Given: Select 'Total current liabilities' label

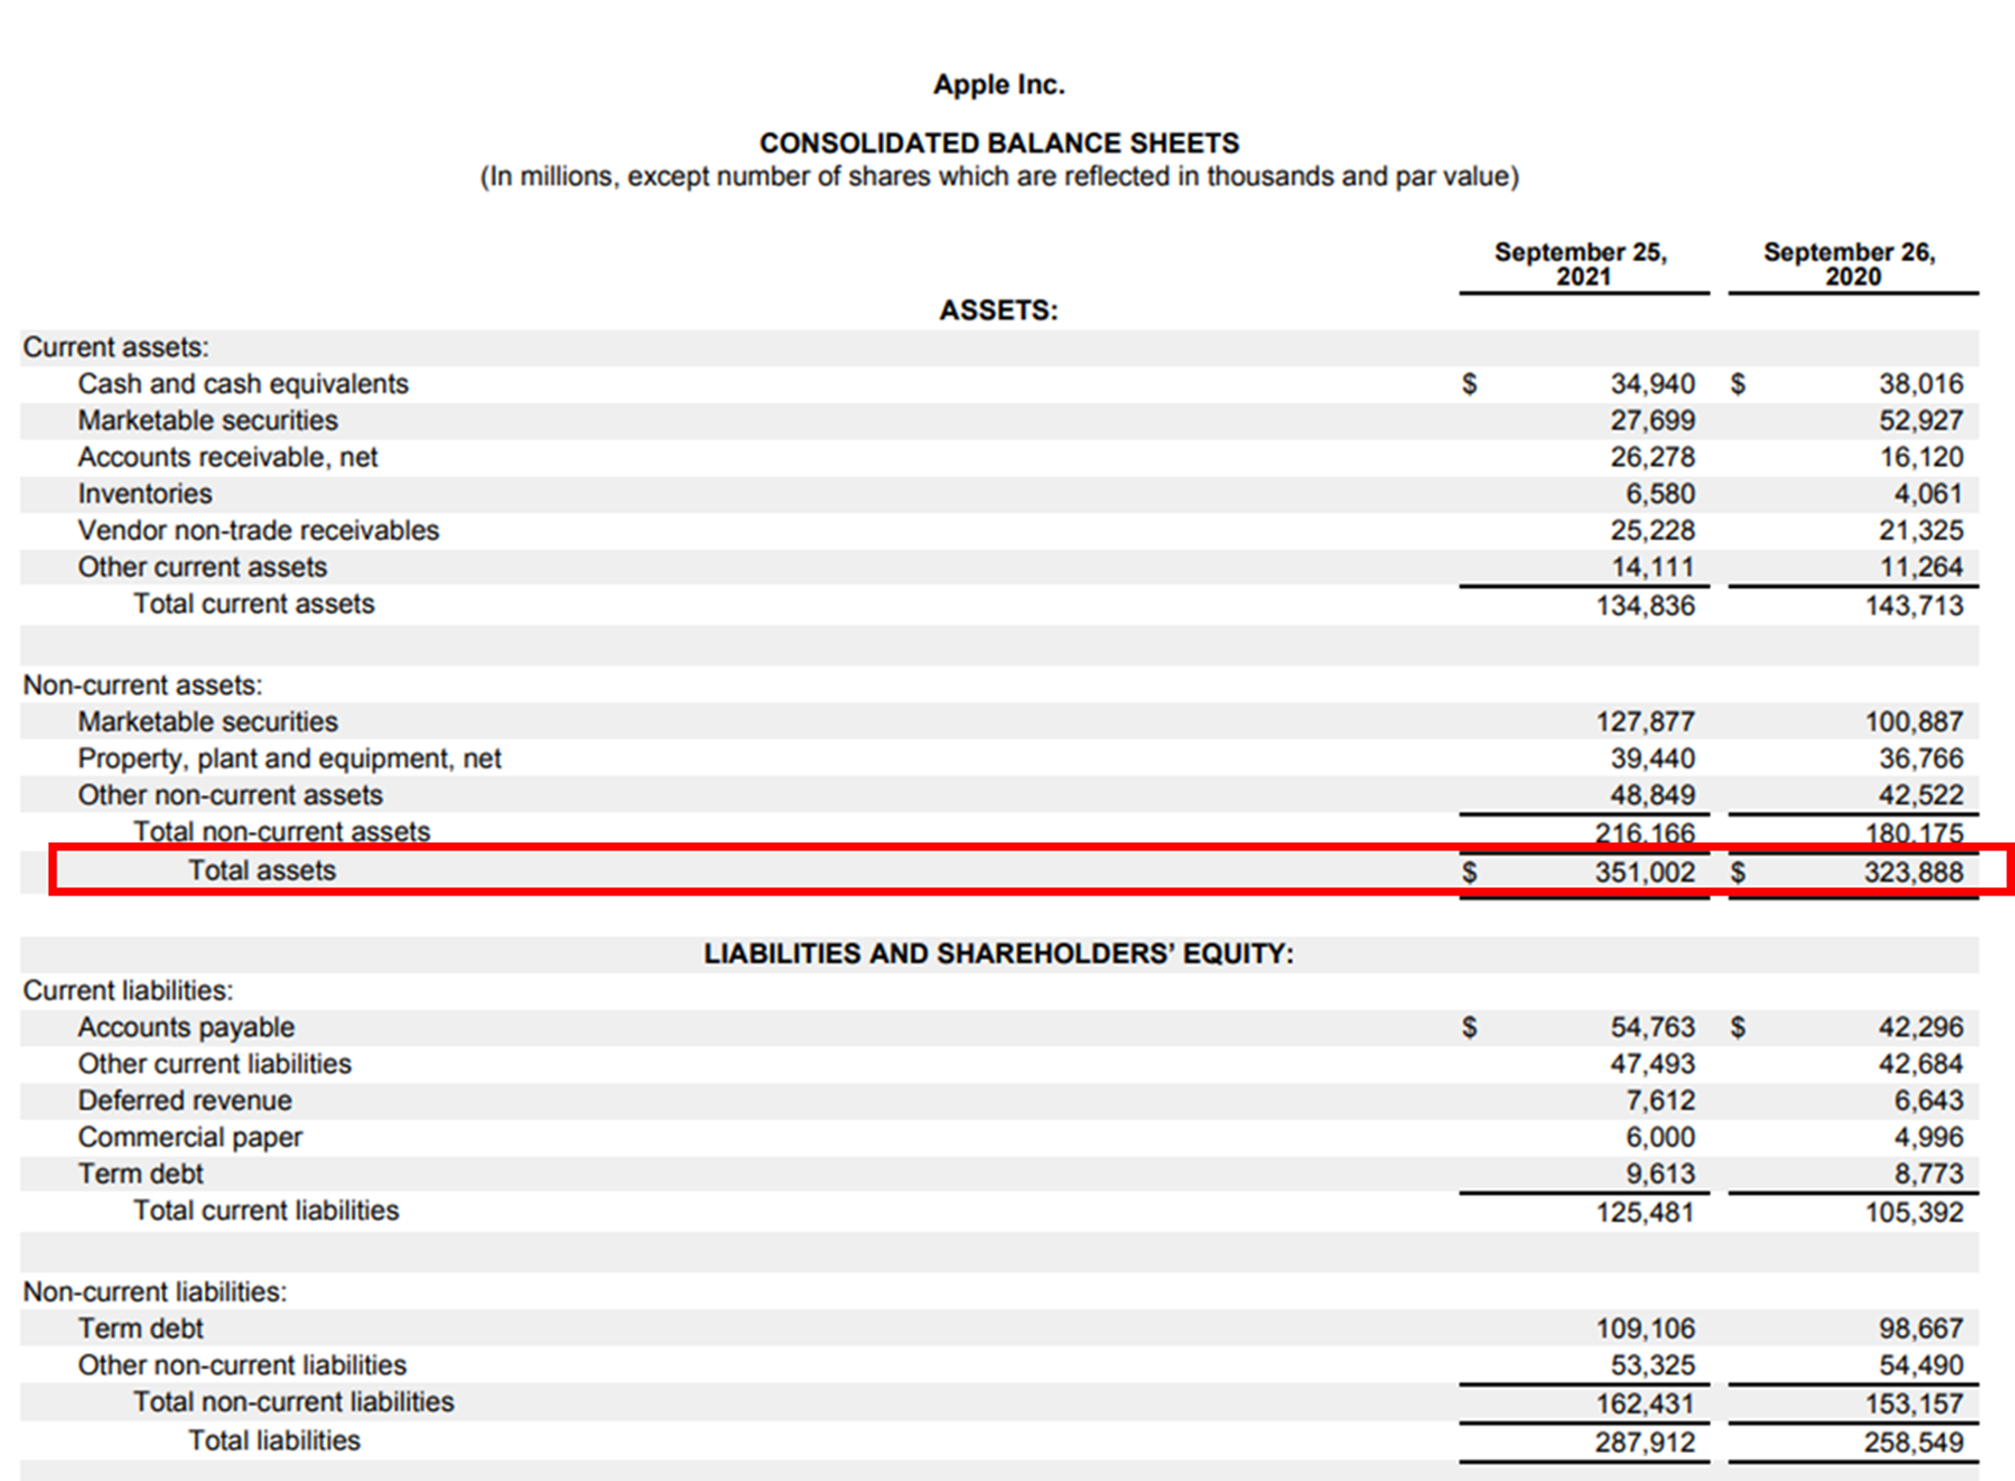Looking at the screenshot, I should (x=266, y=1211).
